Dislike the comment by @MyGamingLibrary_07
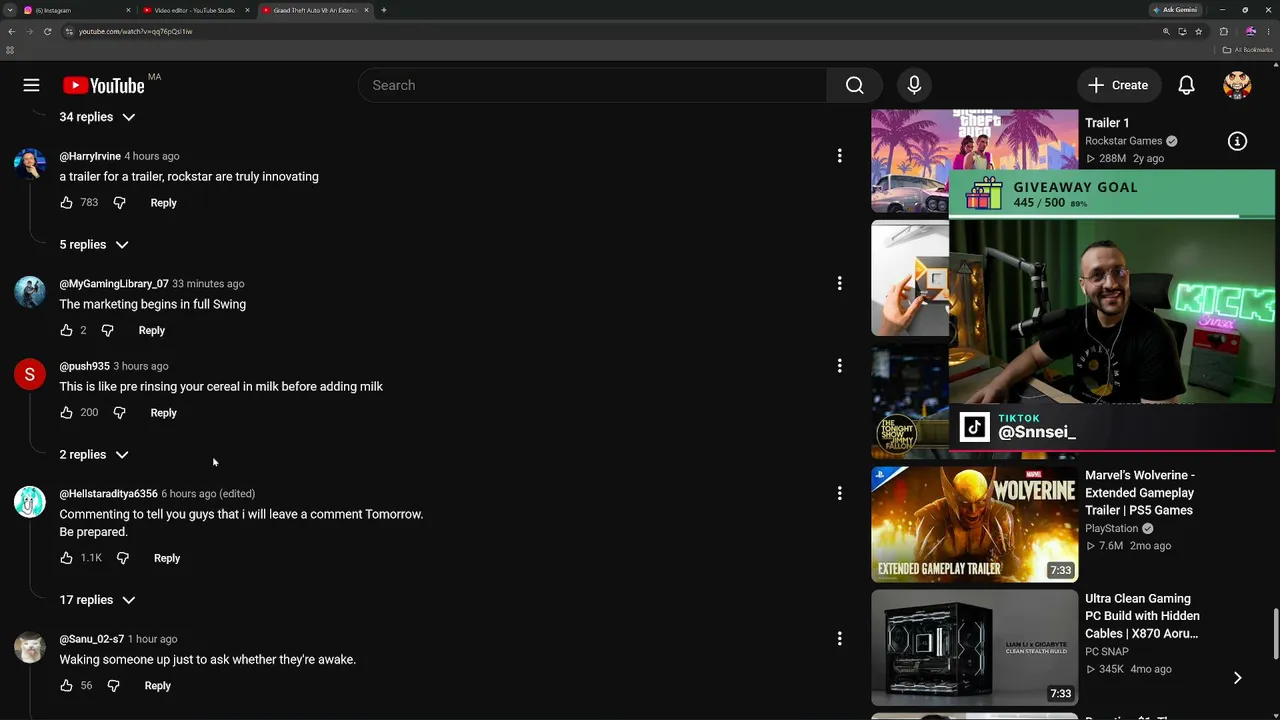This screenshot has height=720, width=1280. click(x=107, y=330)
